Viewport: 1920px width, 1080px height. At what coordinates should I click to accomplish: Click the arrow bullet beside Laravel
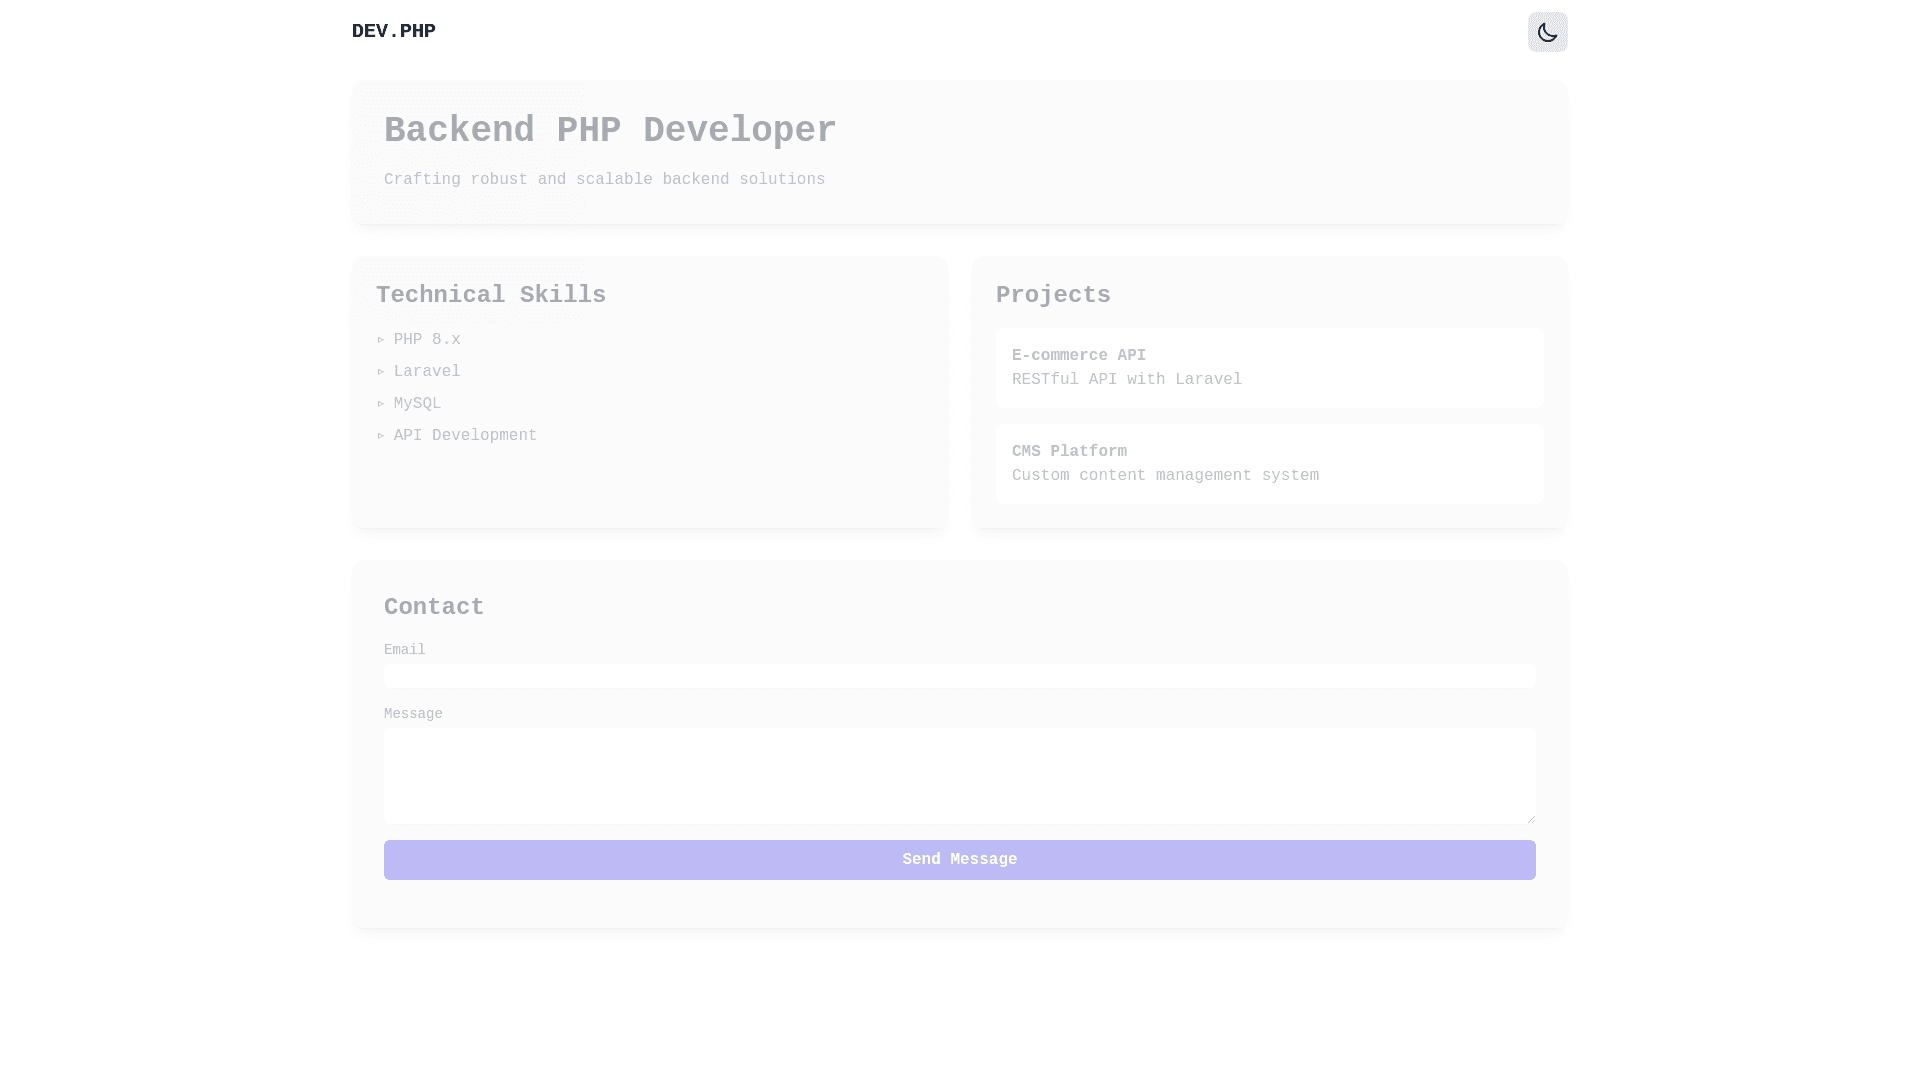point(381,372)
